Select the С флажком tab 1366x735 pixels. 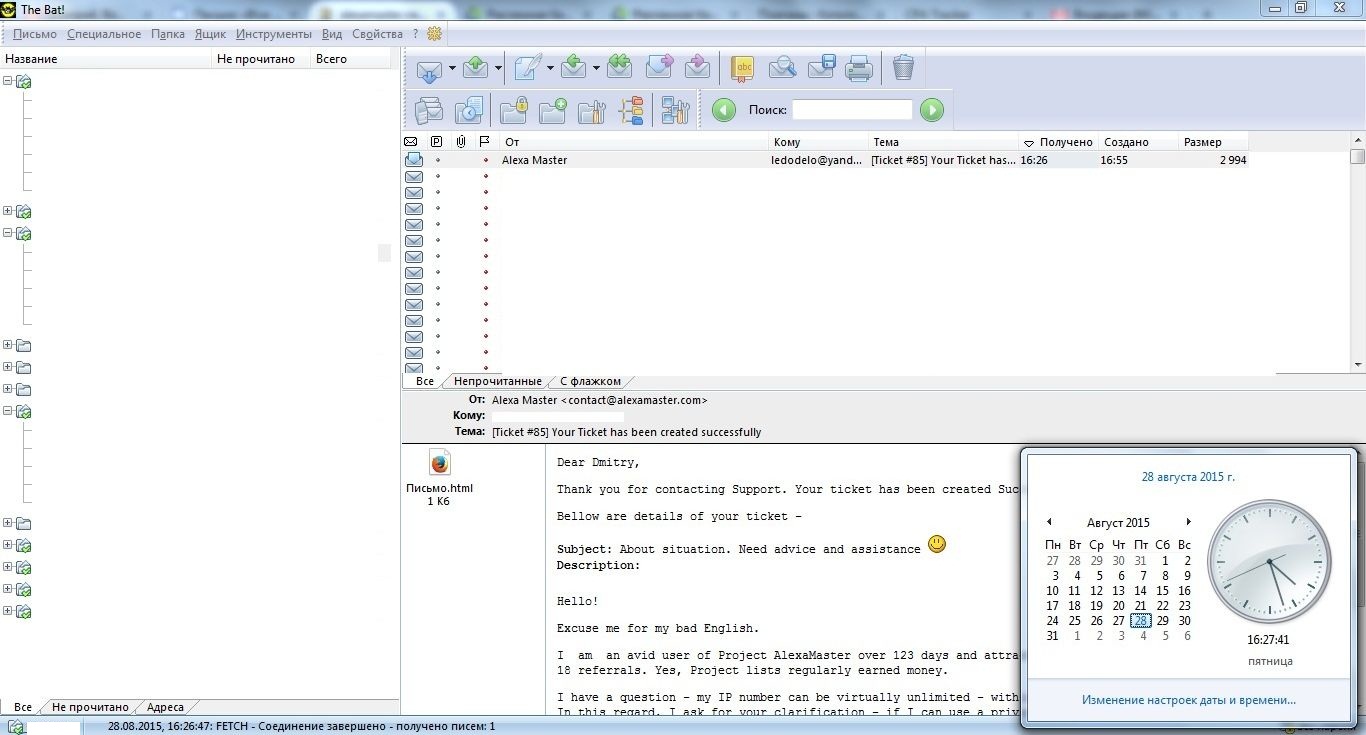click(x=590, y=381)
